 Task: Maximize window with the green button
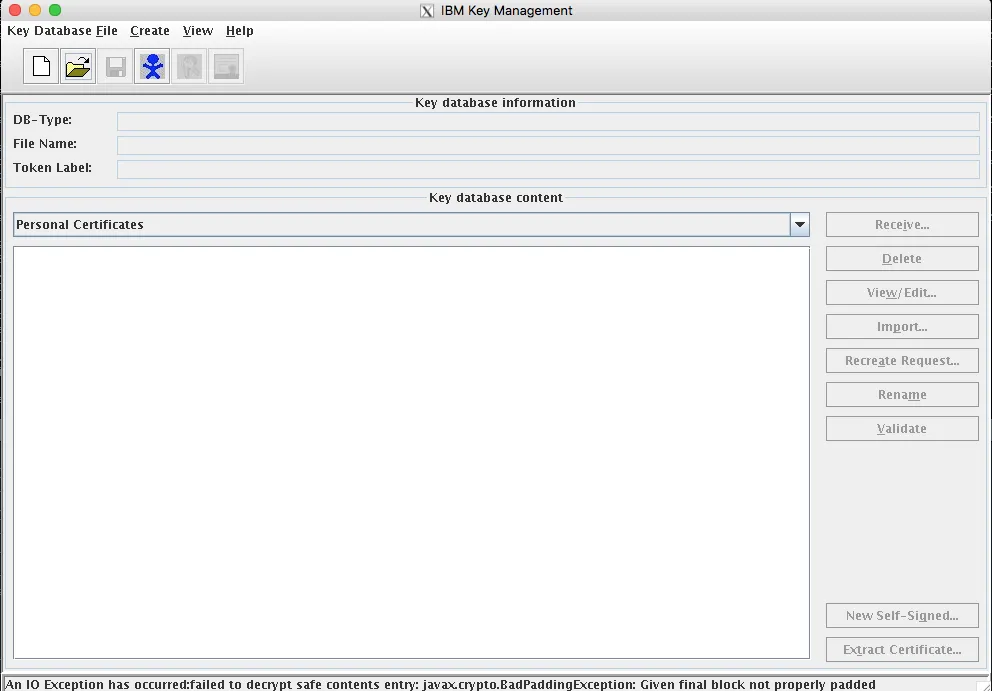(55, 10)
